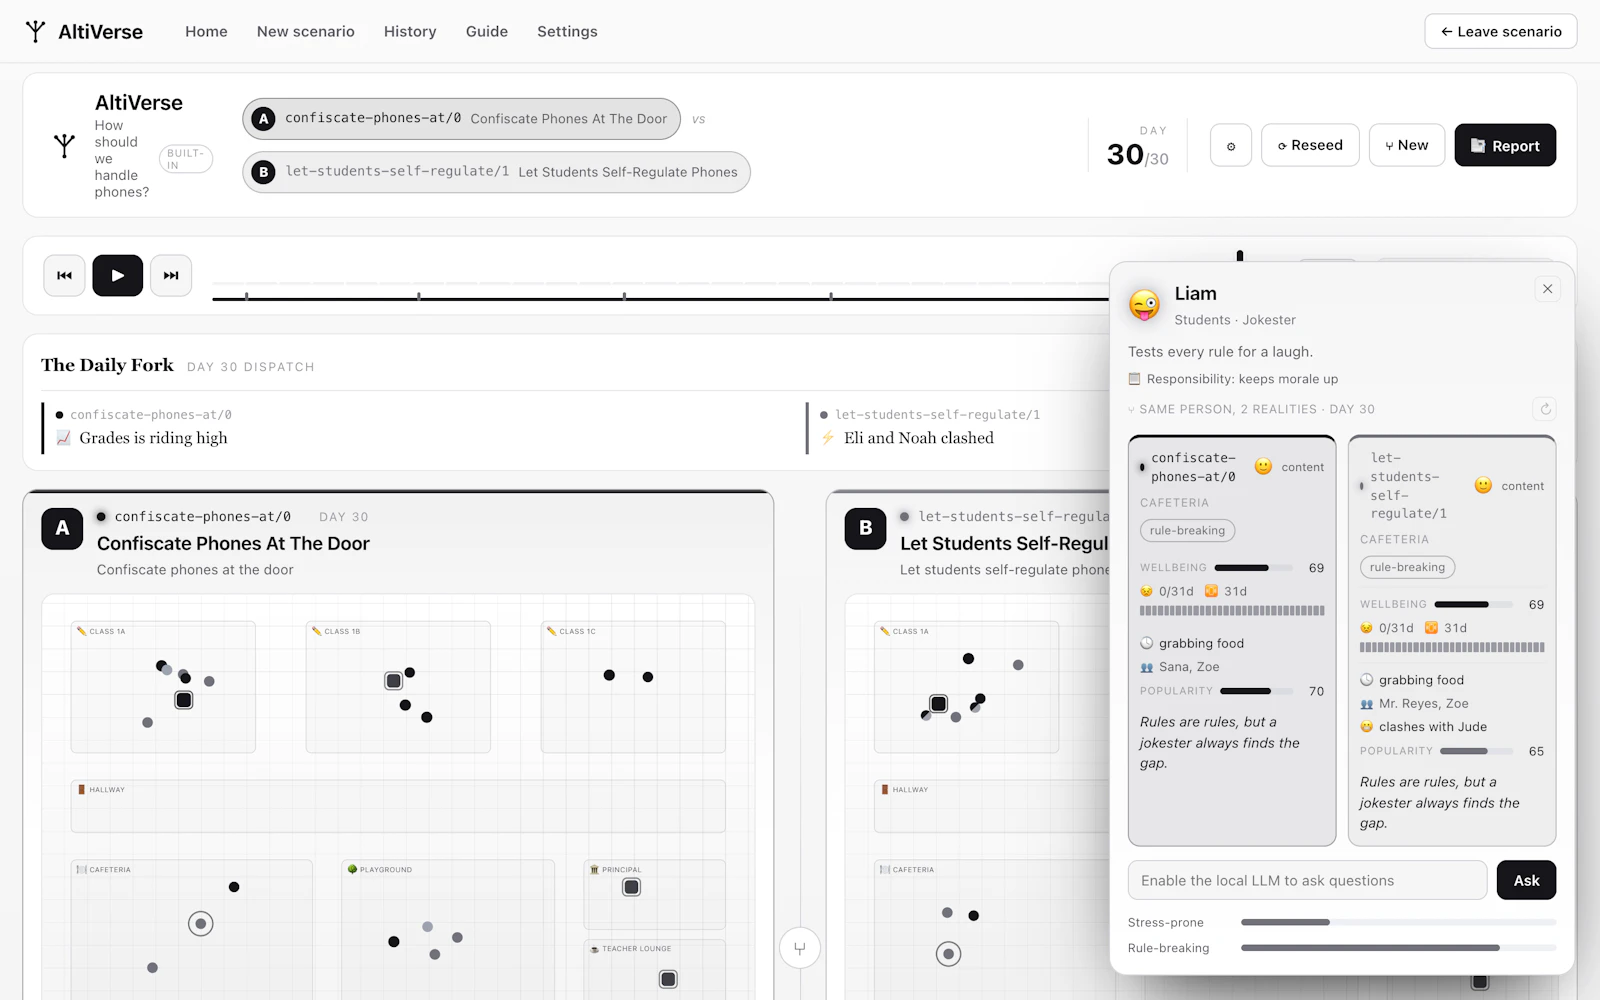Image resolution: width=1600 pixels, height=1000 pixels.
Task: Click the rule-breaking tag in the confiscate-phones-at/0 card
Action: tap(1187, 530)
